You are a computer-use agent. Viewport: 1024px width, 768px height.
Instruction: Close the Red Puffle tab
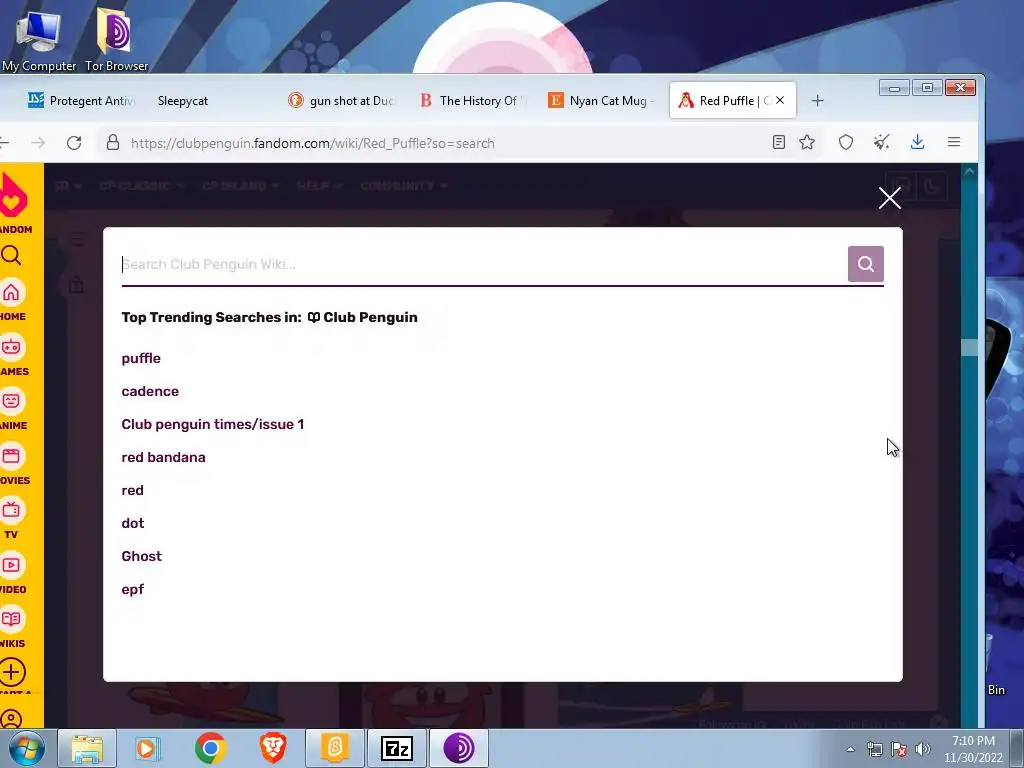point(780,101)
